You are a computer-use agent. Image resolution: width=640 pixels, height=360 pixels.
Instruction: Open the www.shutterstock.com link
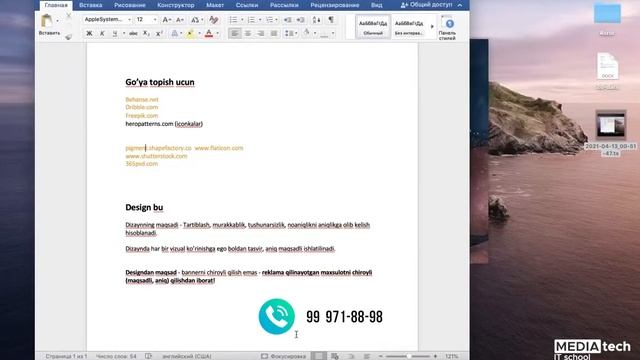[x=156, y=156]
